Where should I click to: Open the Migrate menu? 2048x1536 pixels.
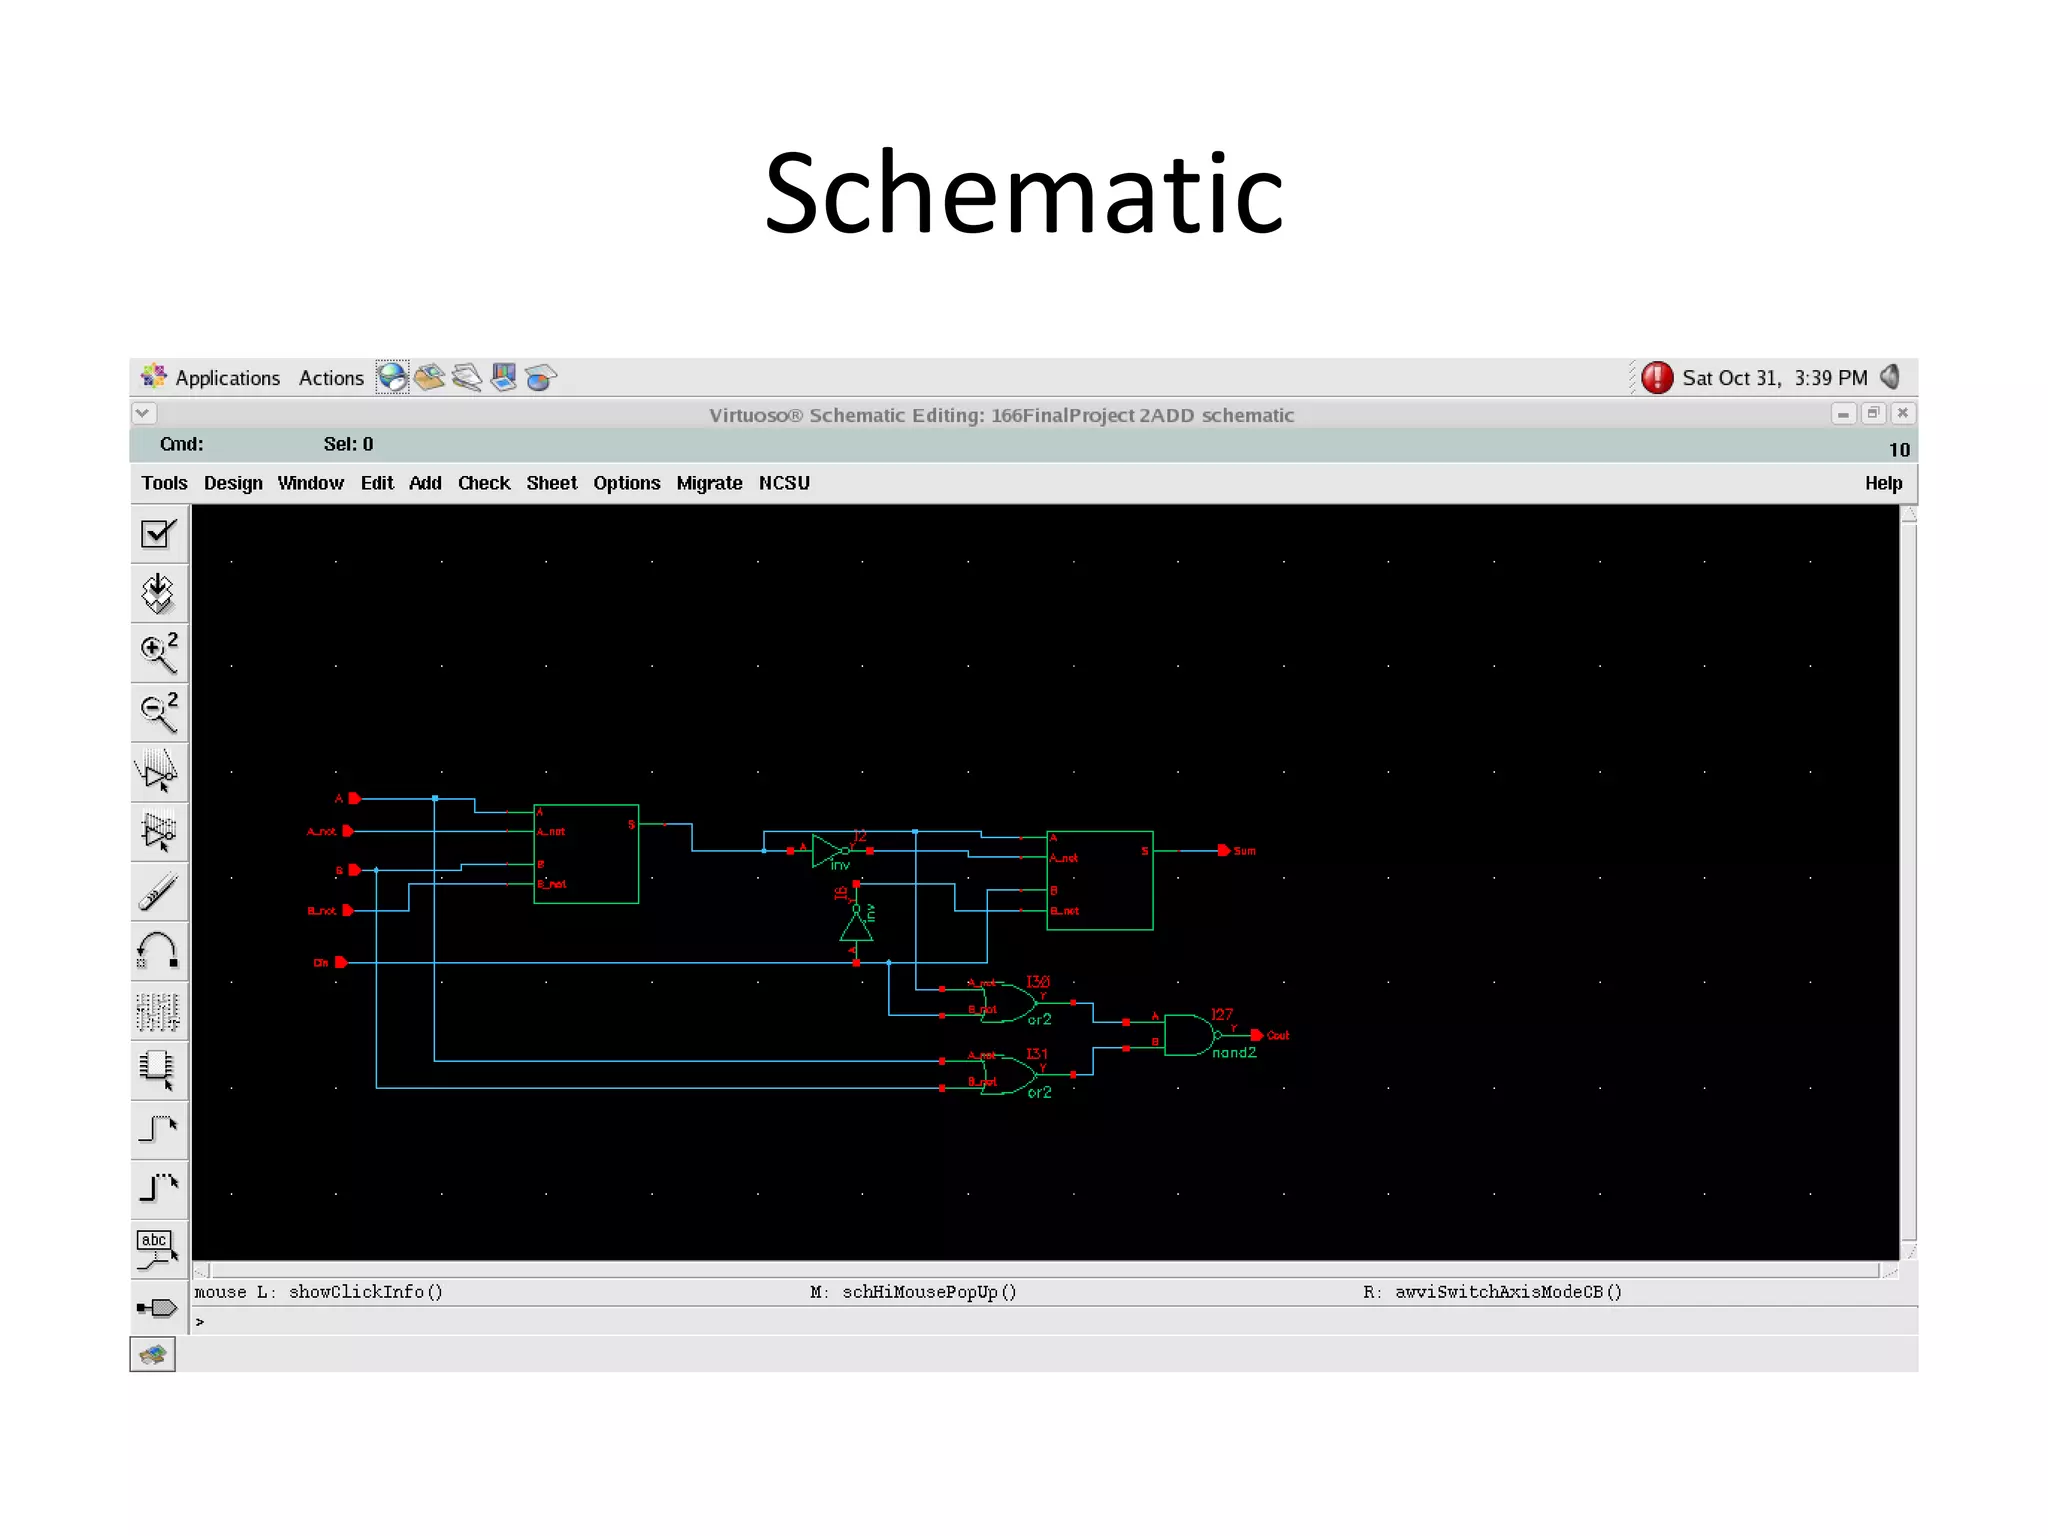pos(709,483)
